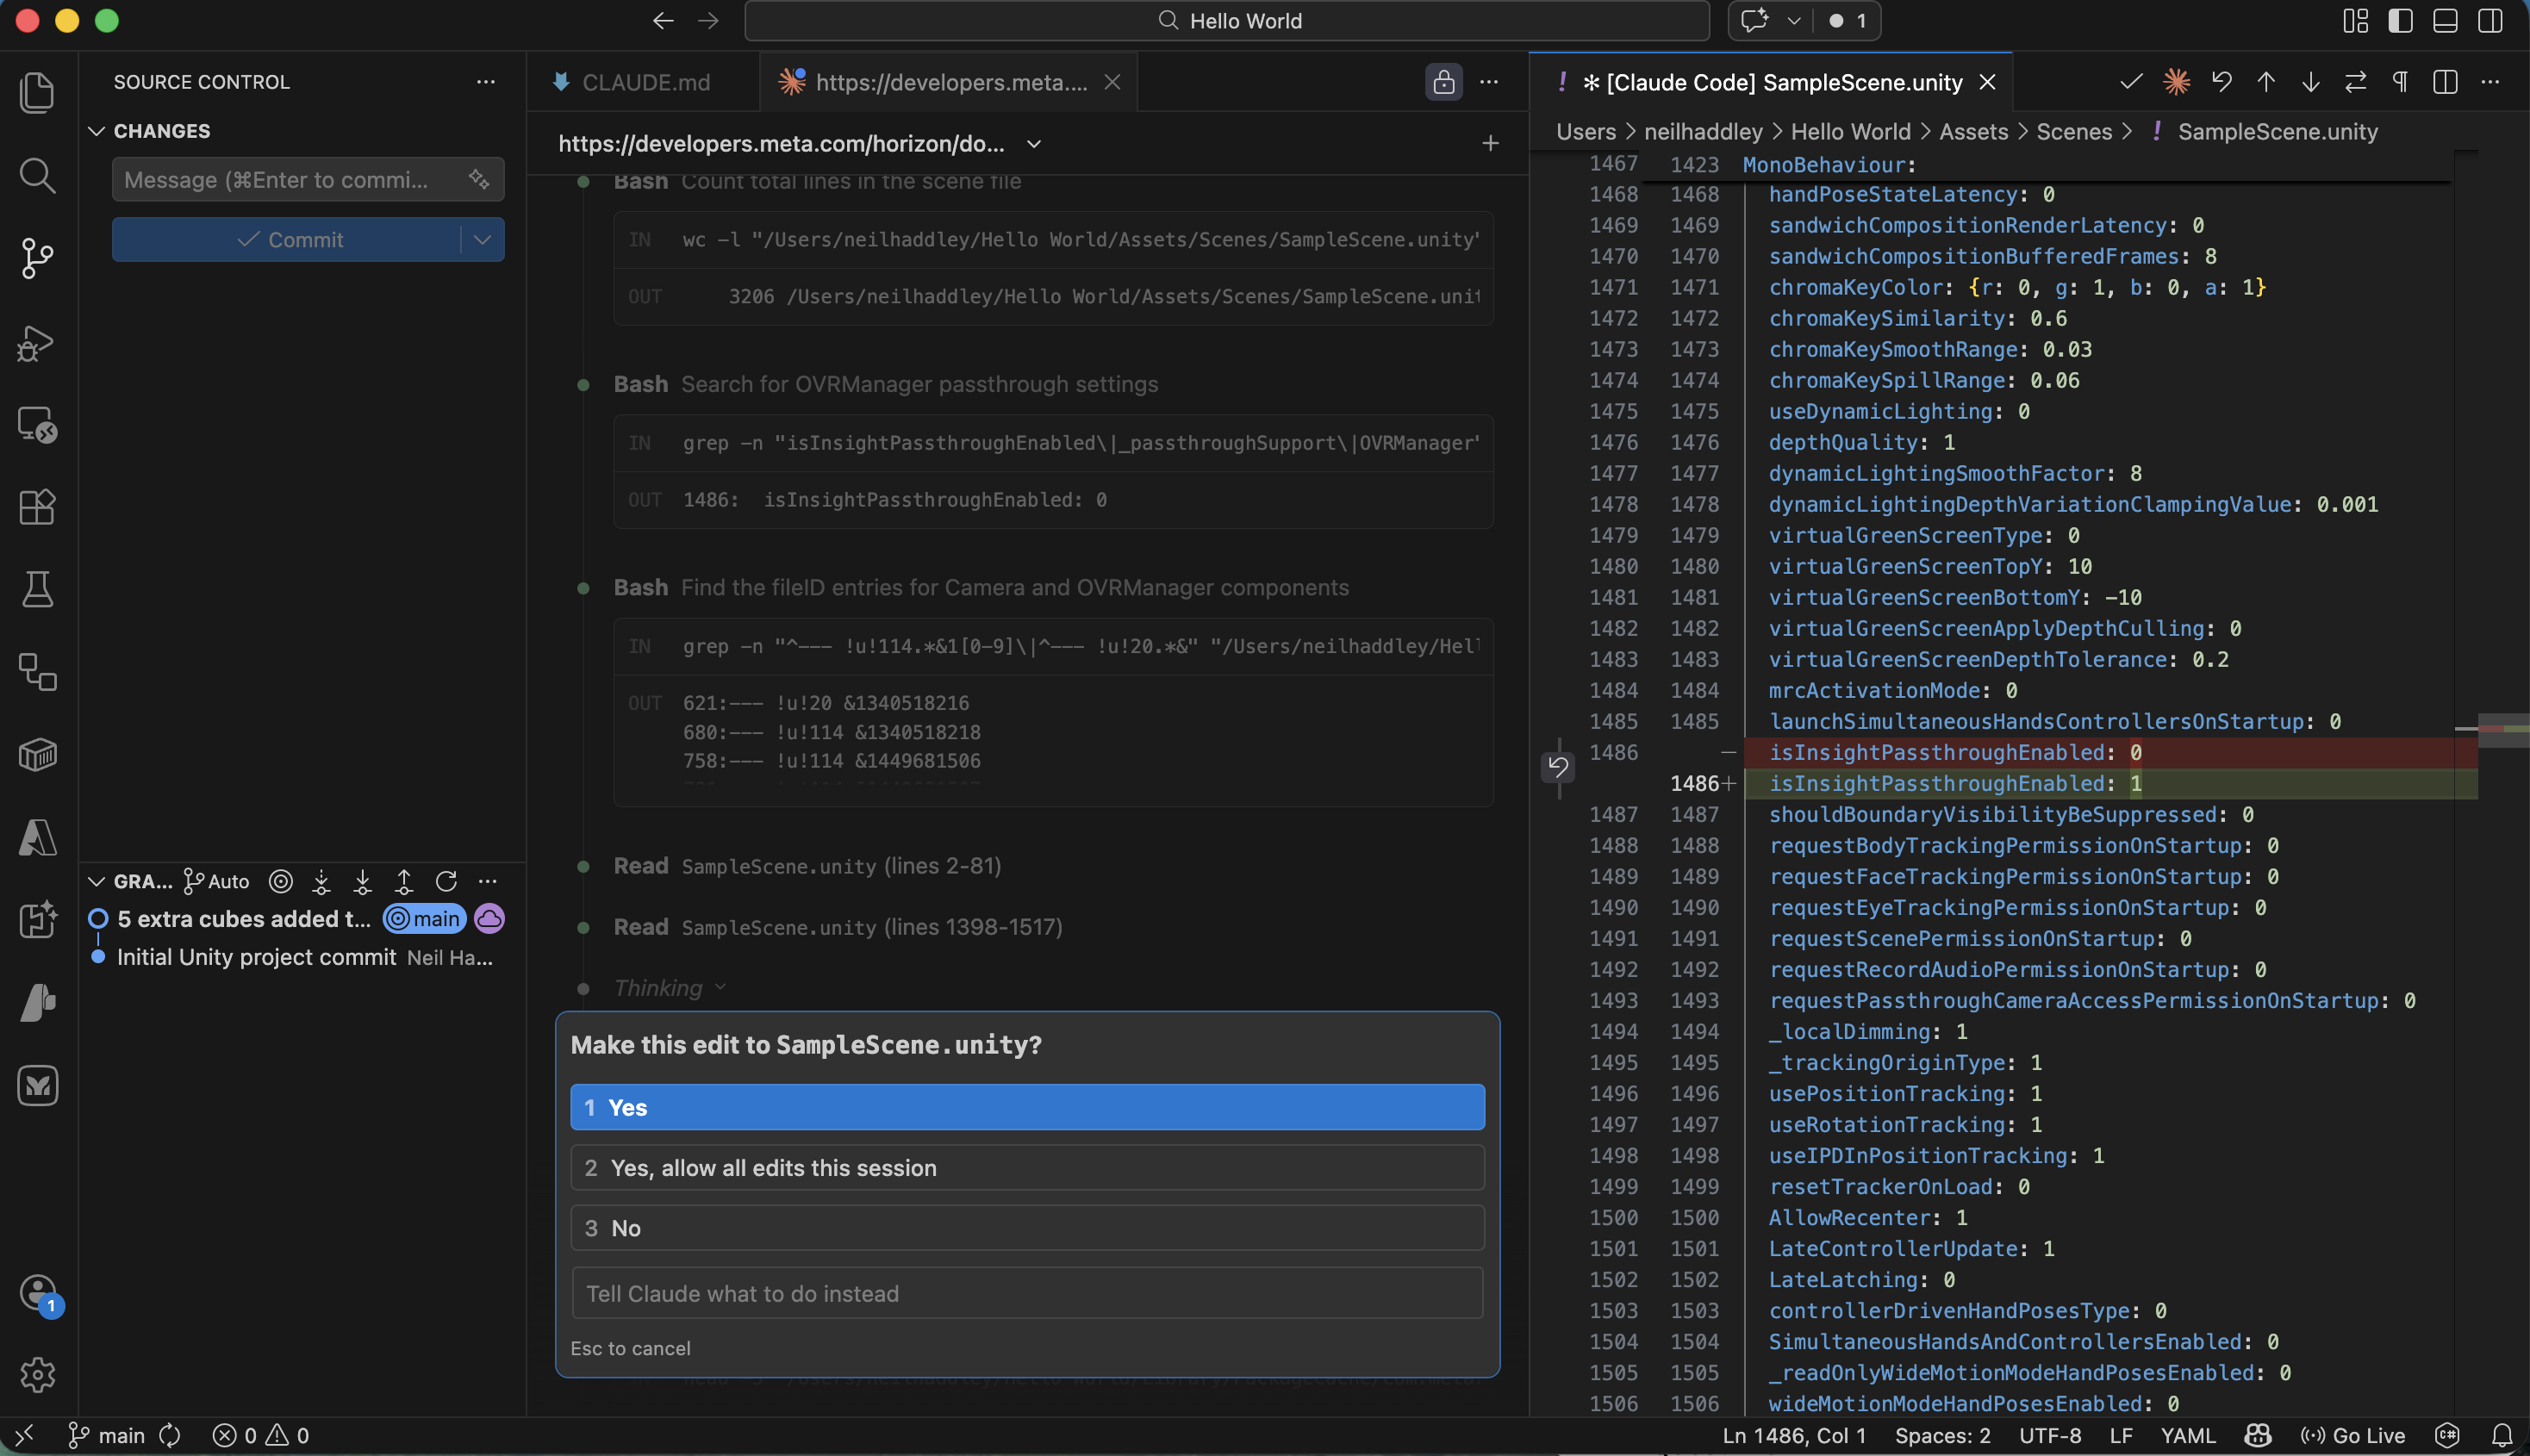Viewport: 2530px width, 1456px height.
Task: Toggle the bottom panel visibility
Action: (2445, 21)
